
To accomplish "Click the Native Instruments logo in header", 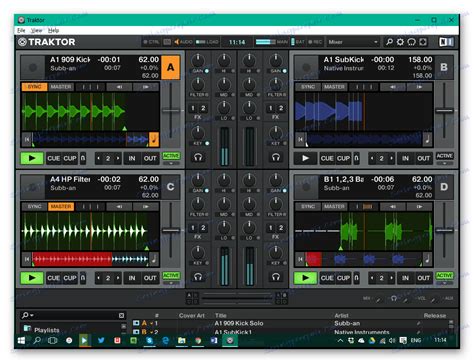I will pyautogui.click(x=446, y=42).
